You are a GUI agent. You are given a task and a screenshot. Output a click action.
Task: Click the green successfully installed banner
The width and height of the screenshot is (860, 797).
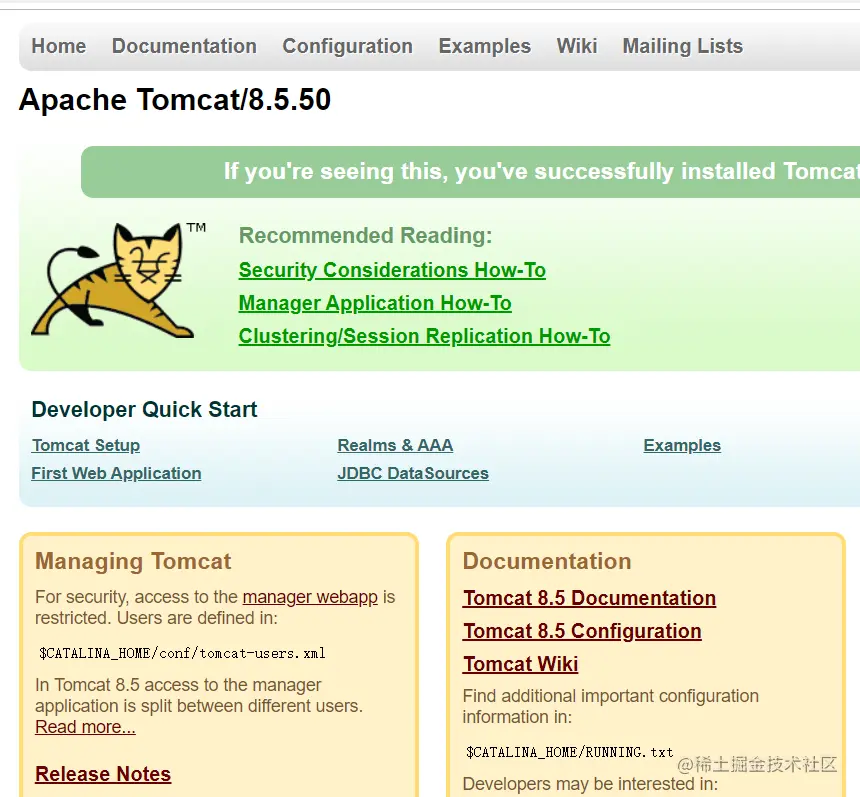[470, 172]
